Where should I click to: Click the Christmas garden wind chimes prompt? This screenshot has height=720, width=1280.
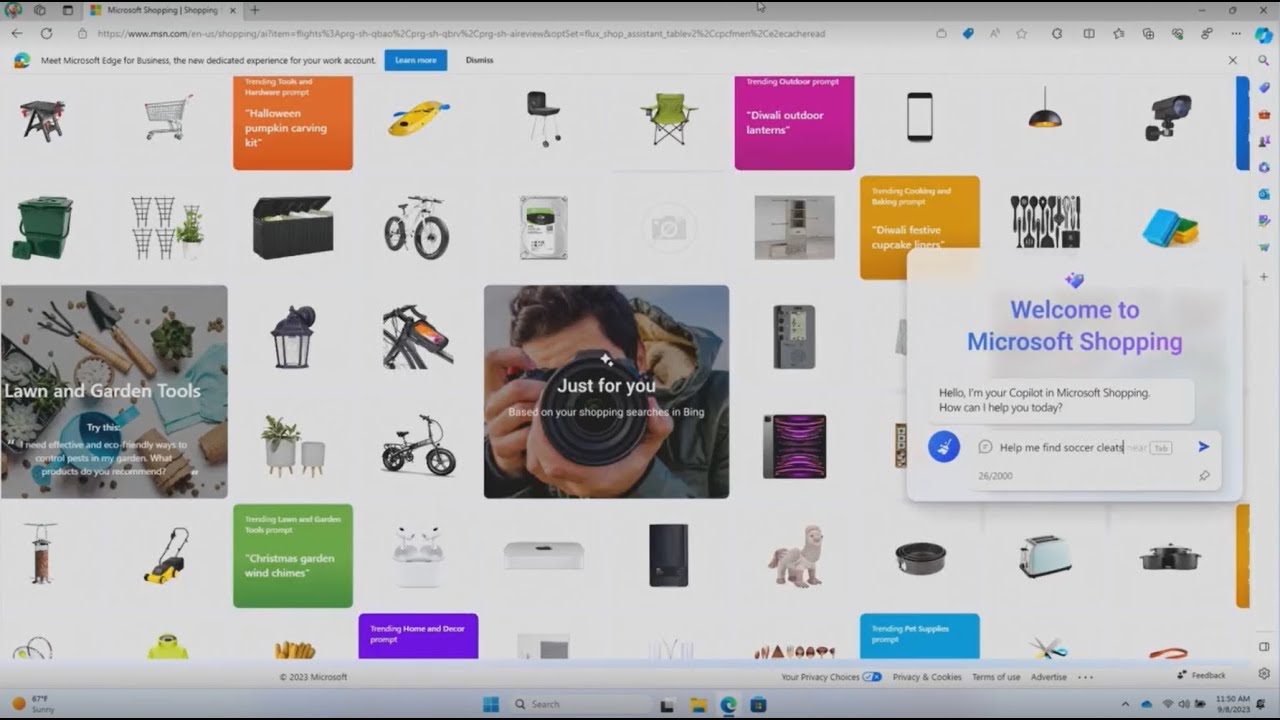click(293, 556)
